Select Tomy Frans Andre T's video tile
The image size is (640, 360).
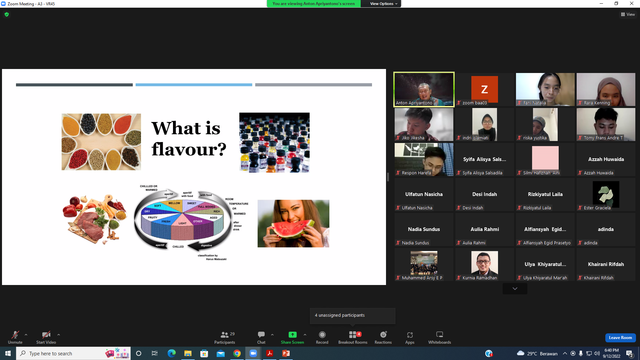[606, 124]
